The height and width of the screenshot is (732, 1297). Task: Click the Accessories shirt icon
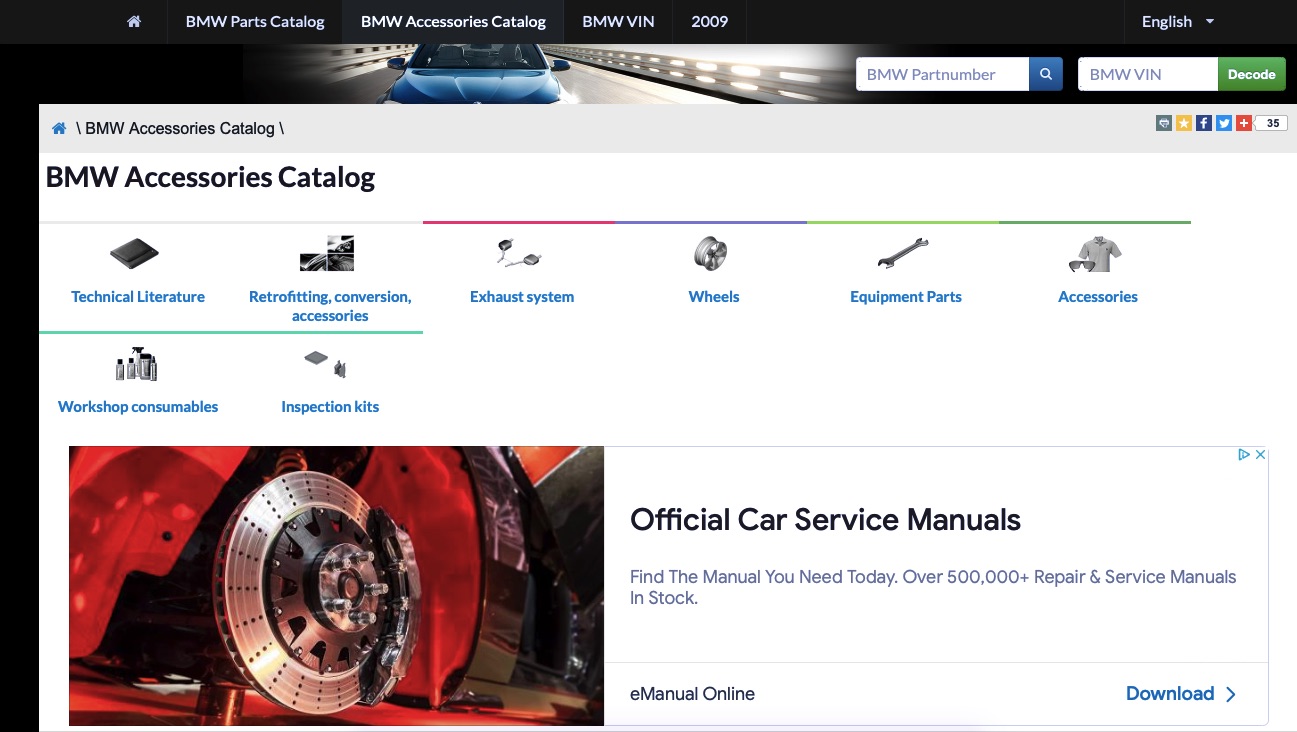pyautogui.click(x=1095, y=254)
